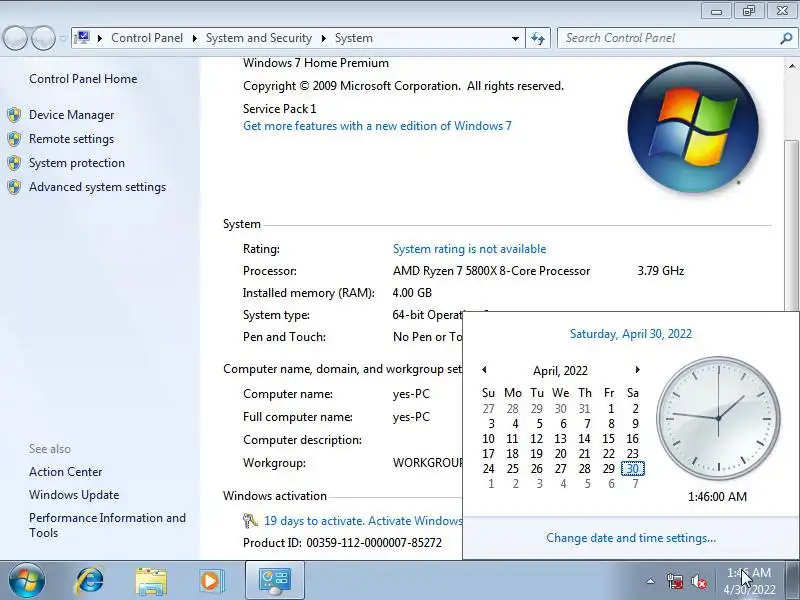800x600 pixels.
Task: Expand arrow after Control Panel breadcrumb
Action: pos(194,38)
